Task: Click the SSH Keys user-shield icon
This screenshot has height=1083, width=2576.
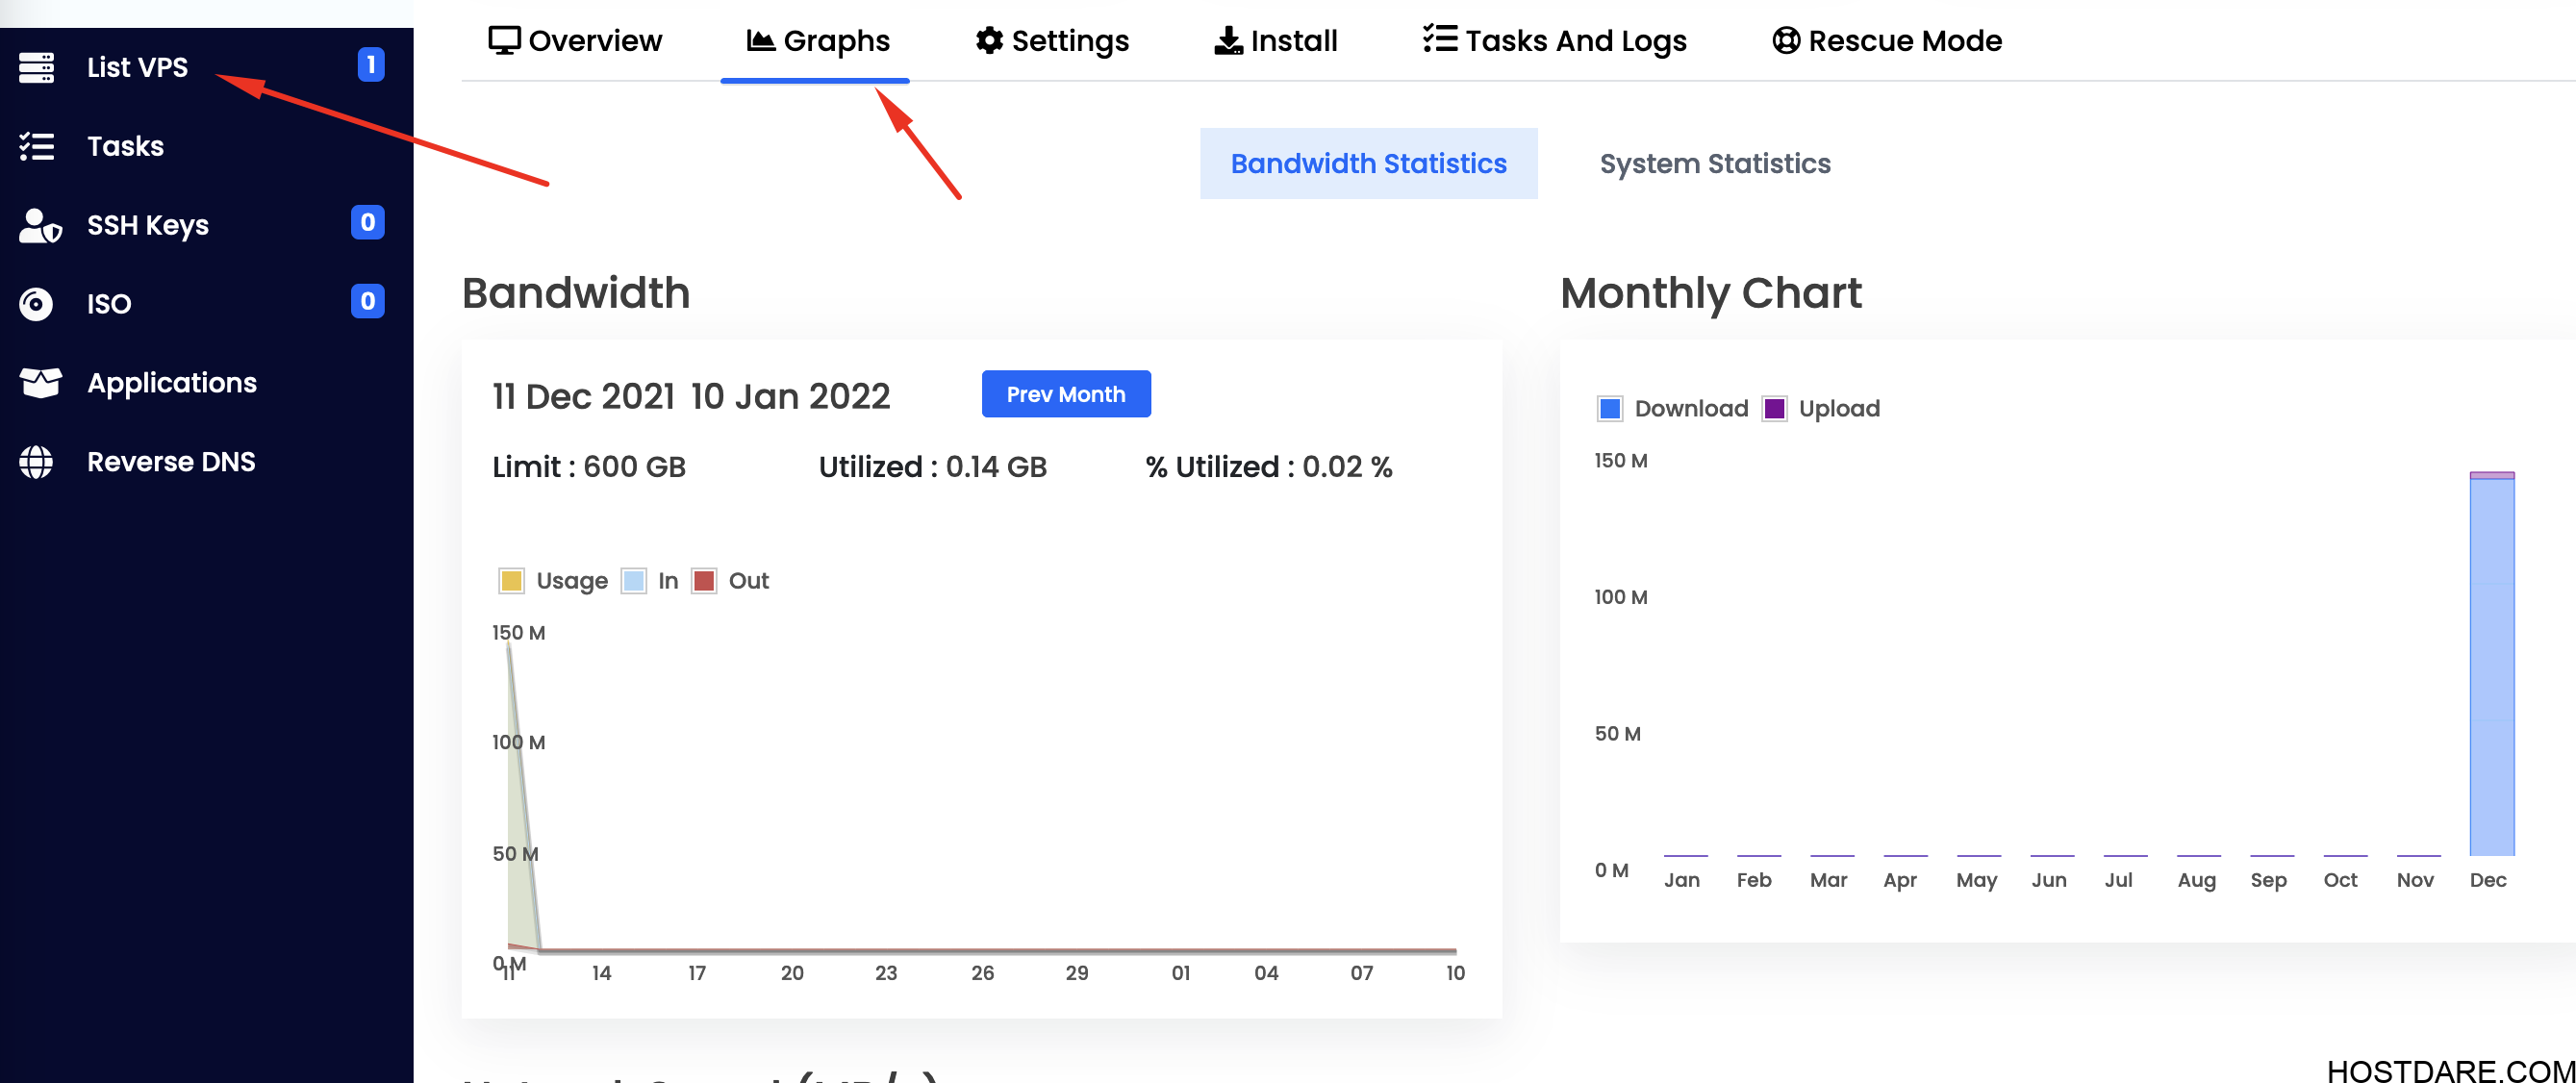Action: click(40, 226)
